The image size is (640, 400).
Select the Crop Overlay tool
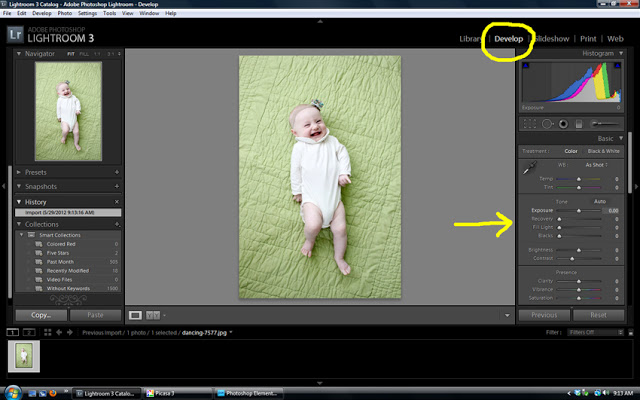click(529, 124)
